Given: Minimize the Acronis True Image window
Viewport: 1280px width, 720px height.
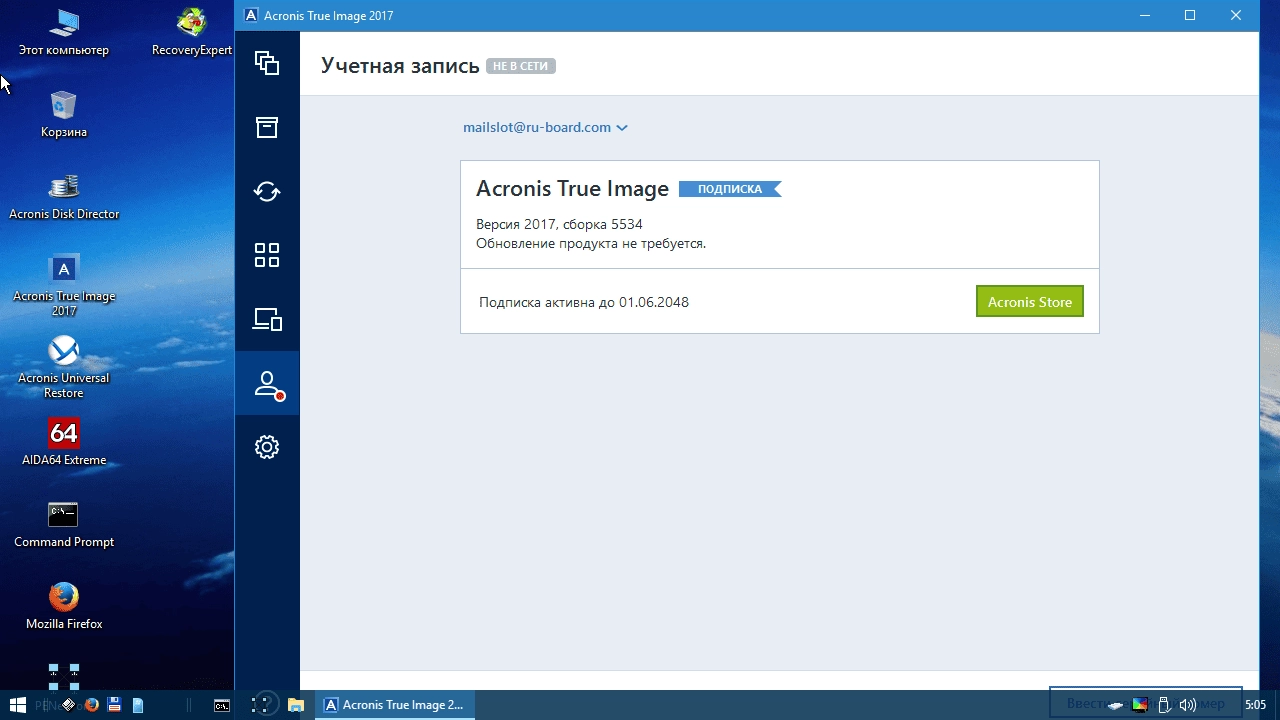Looking at the screenshot, I should click(1144, 15).
